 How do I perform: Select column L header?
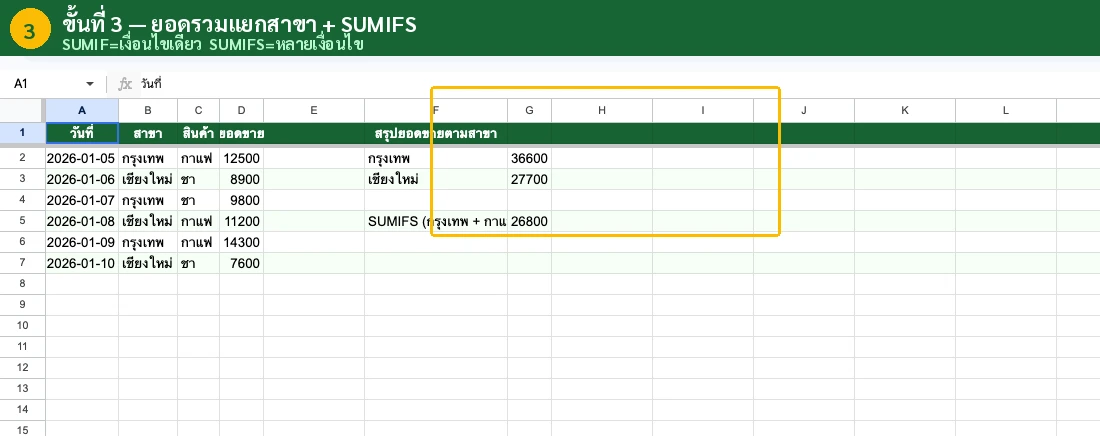point(1005,109)
